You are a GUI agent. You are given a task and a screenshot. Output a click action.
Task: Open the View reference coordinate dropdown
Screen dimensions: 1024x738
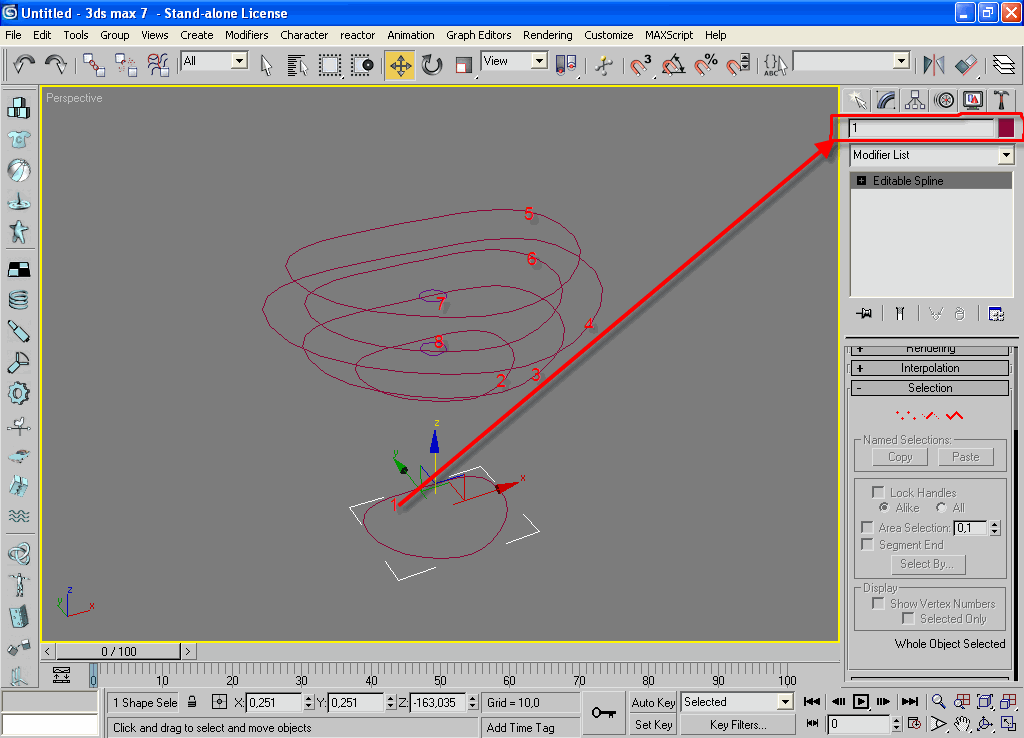point(514,62)
